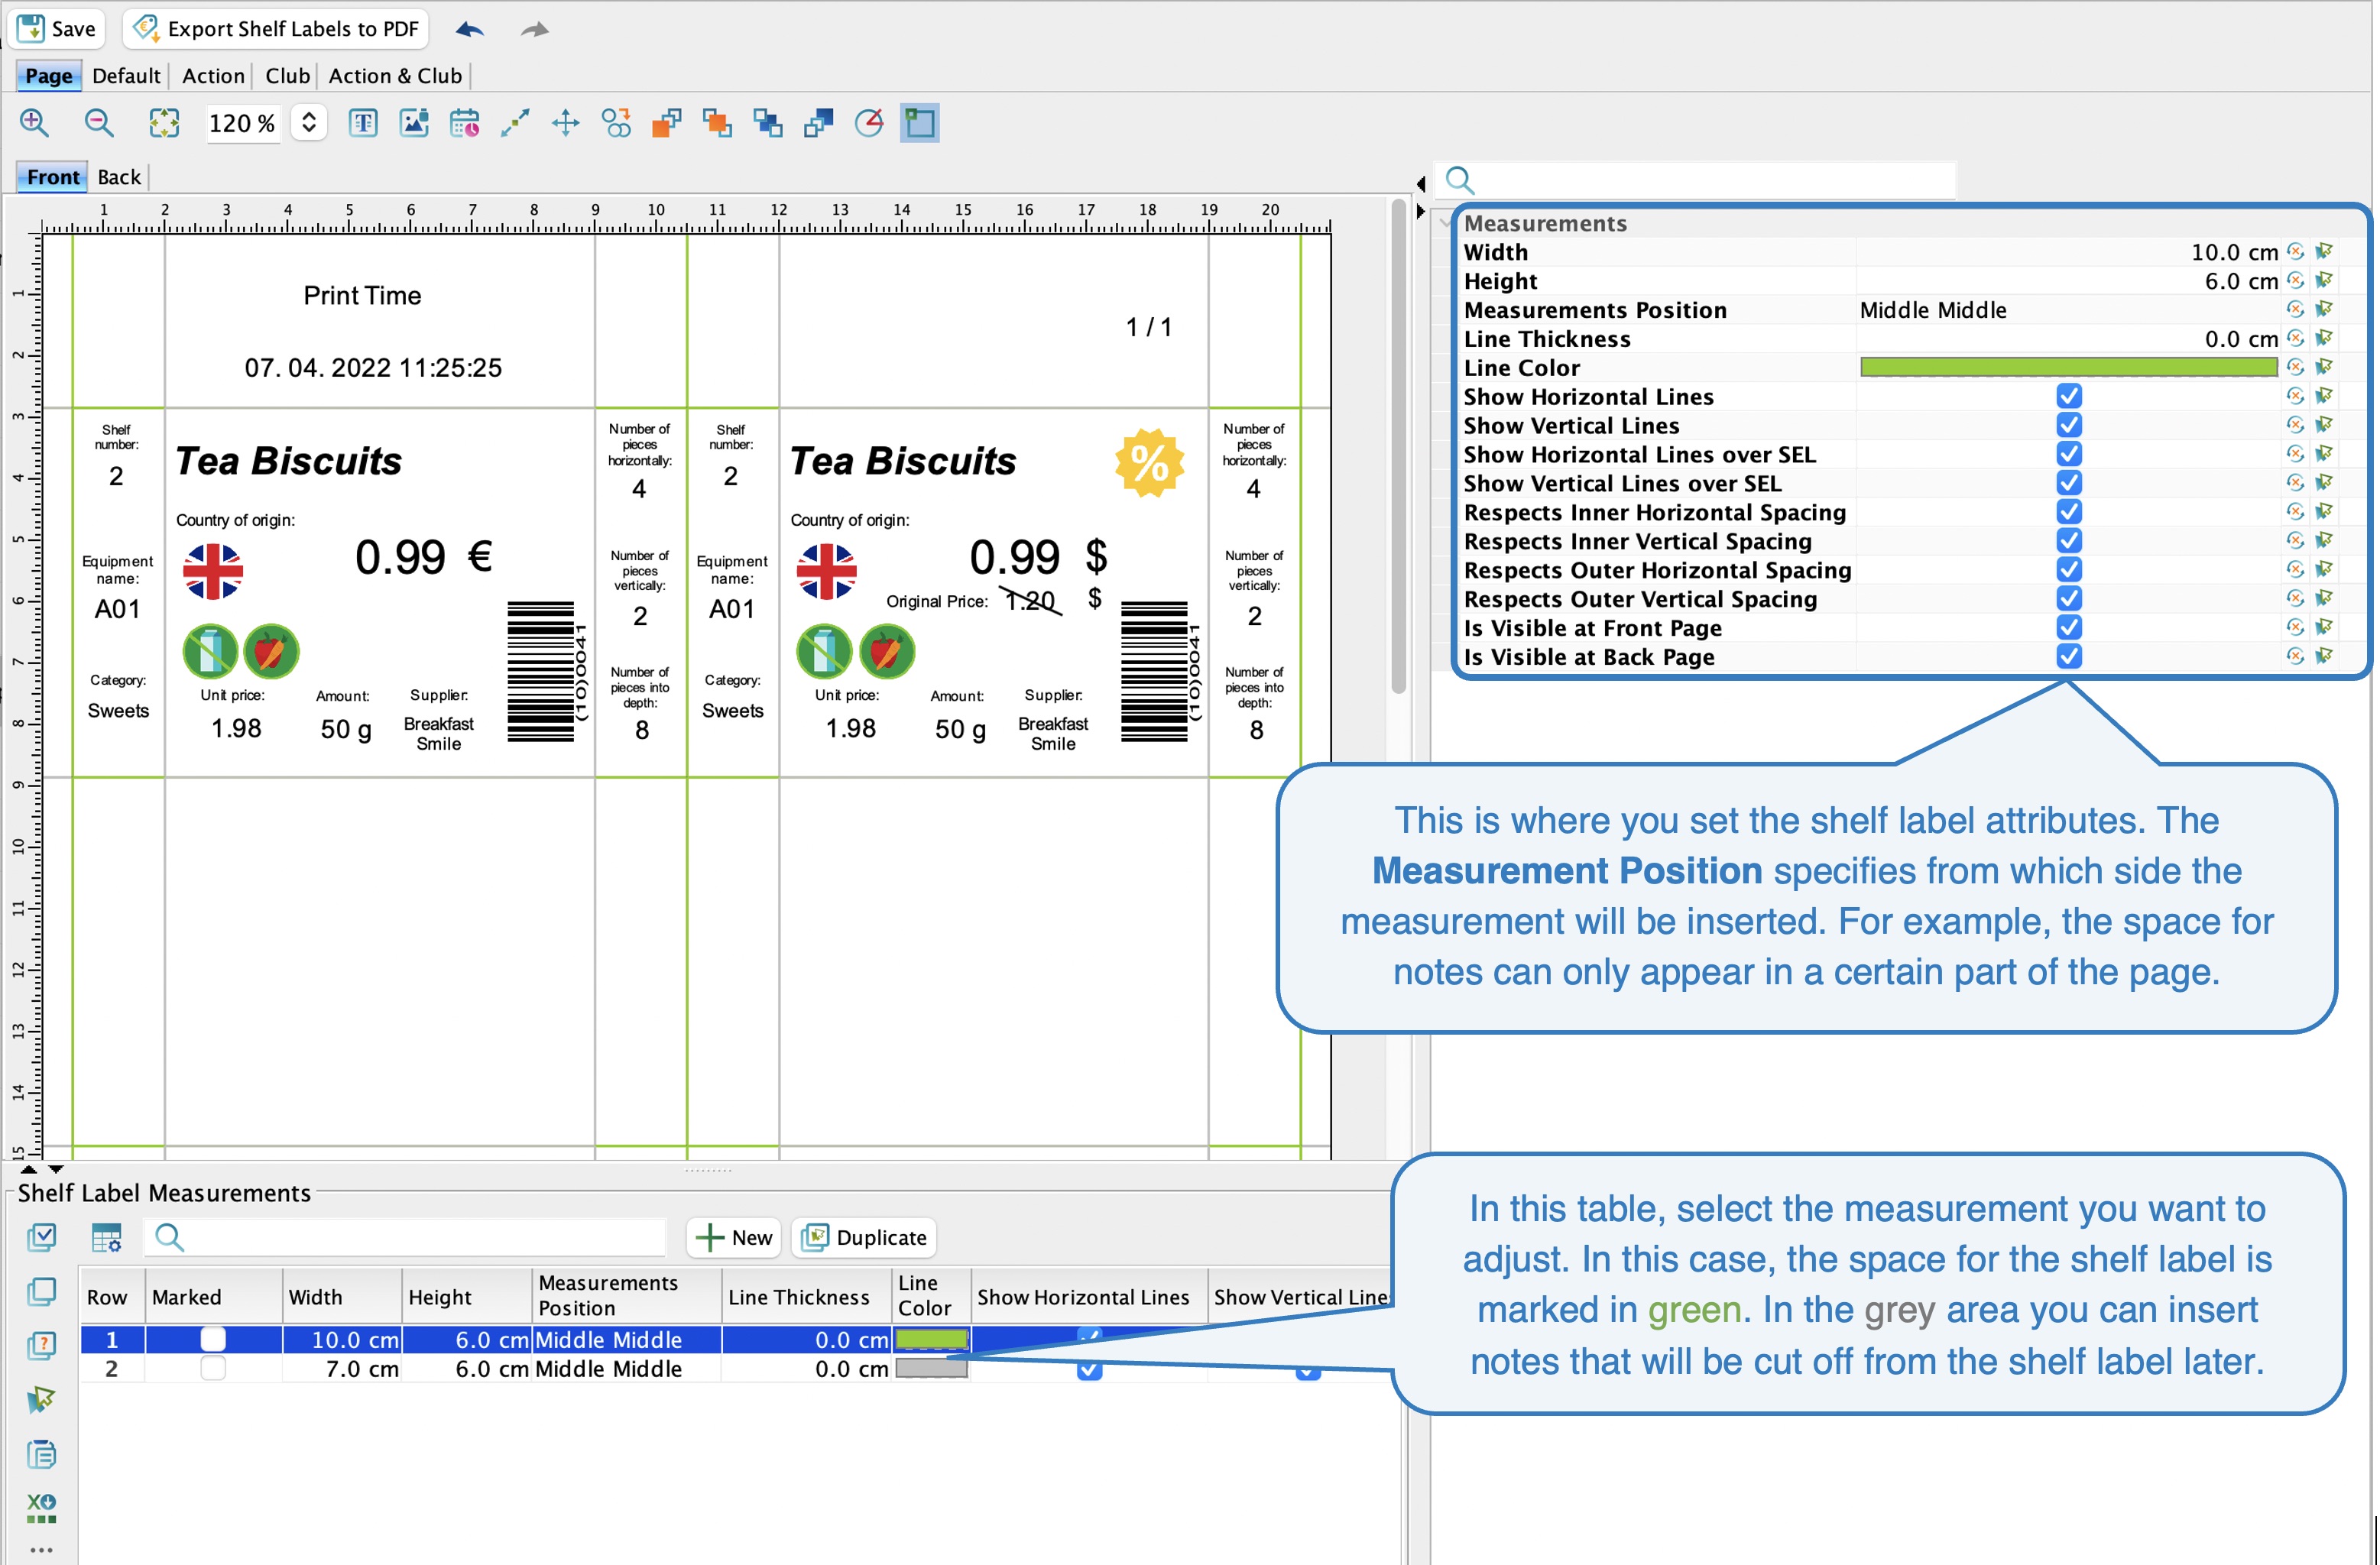Click the grey Line Color swatch in row 2
The image size is (2380, 1565).
932,1369
